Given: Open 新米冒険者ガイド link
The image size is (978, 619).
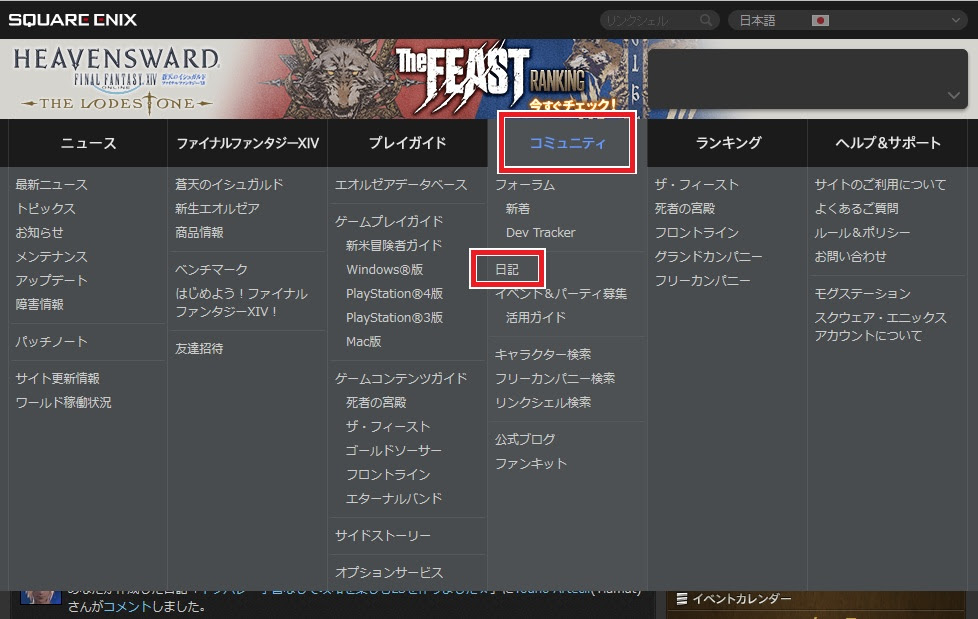Looking at the screenshot, I should (x=394, y=245).
